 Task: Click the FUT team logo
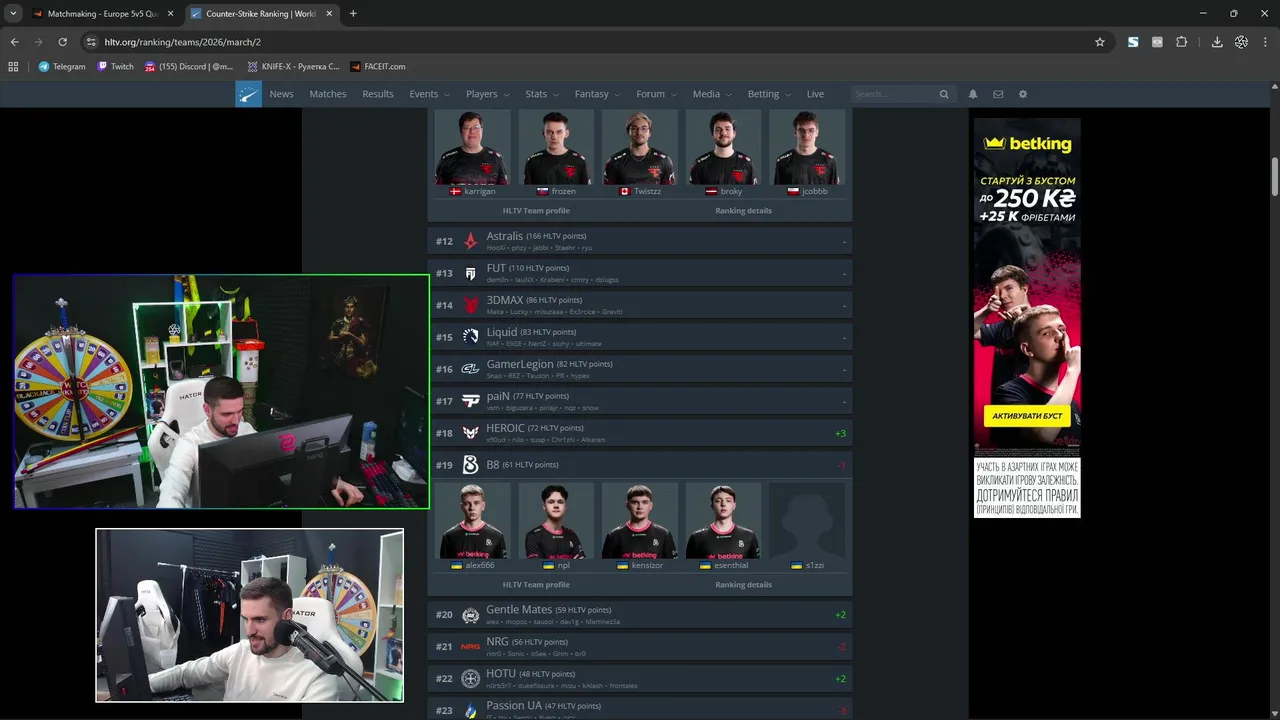pos(471,273)
